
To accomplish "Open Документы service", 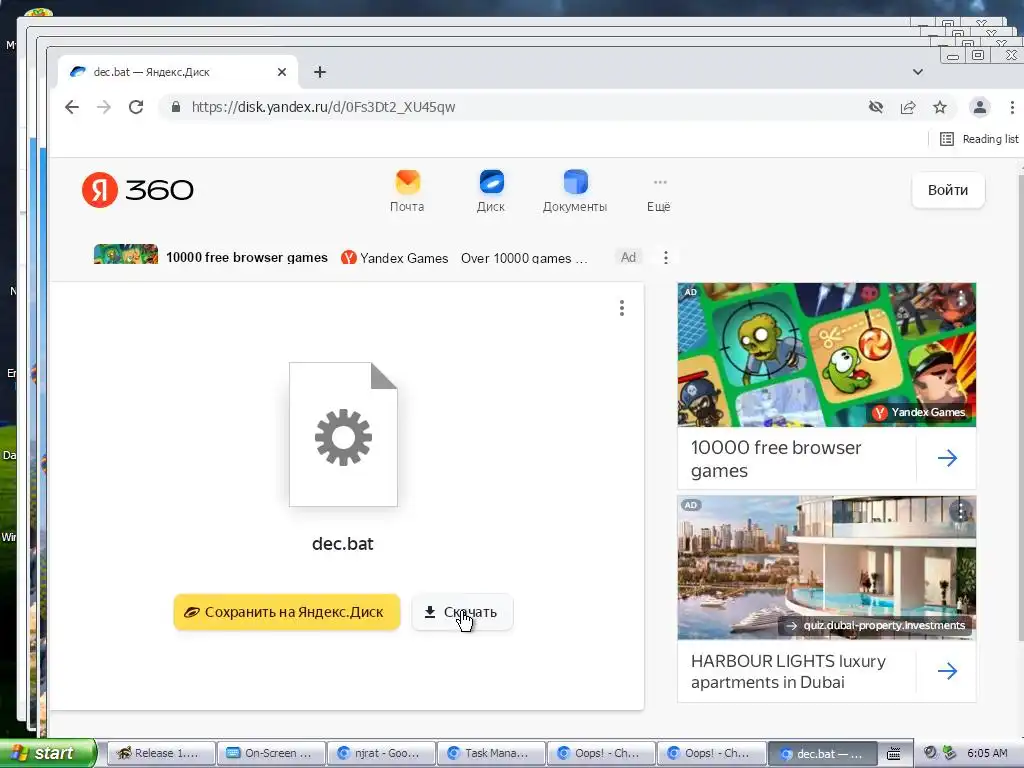I will [x=575, y=191].
